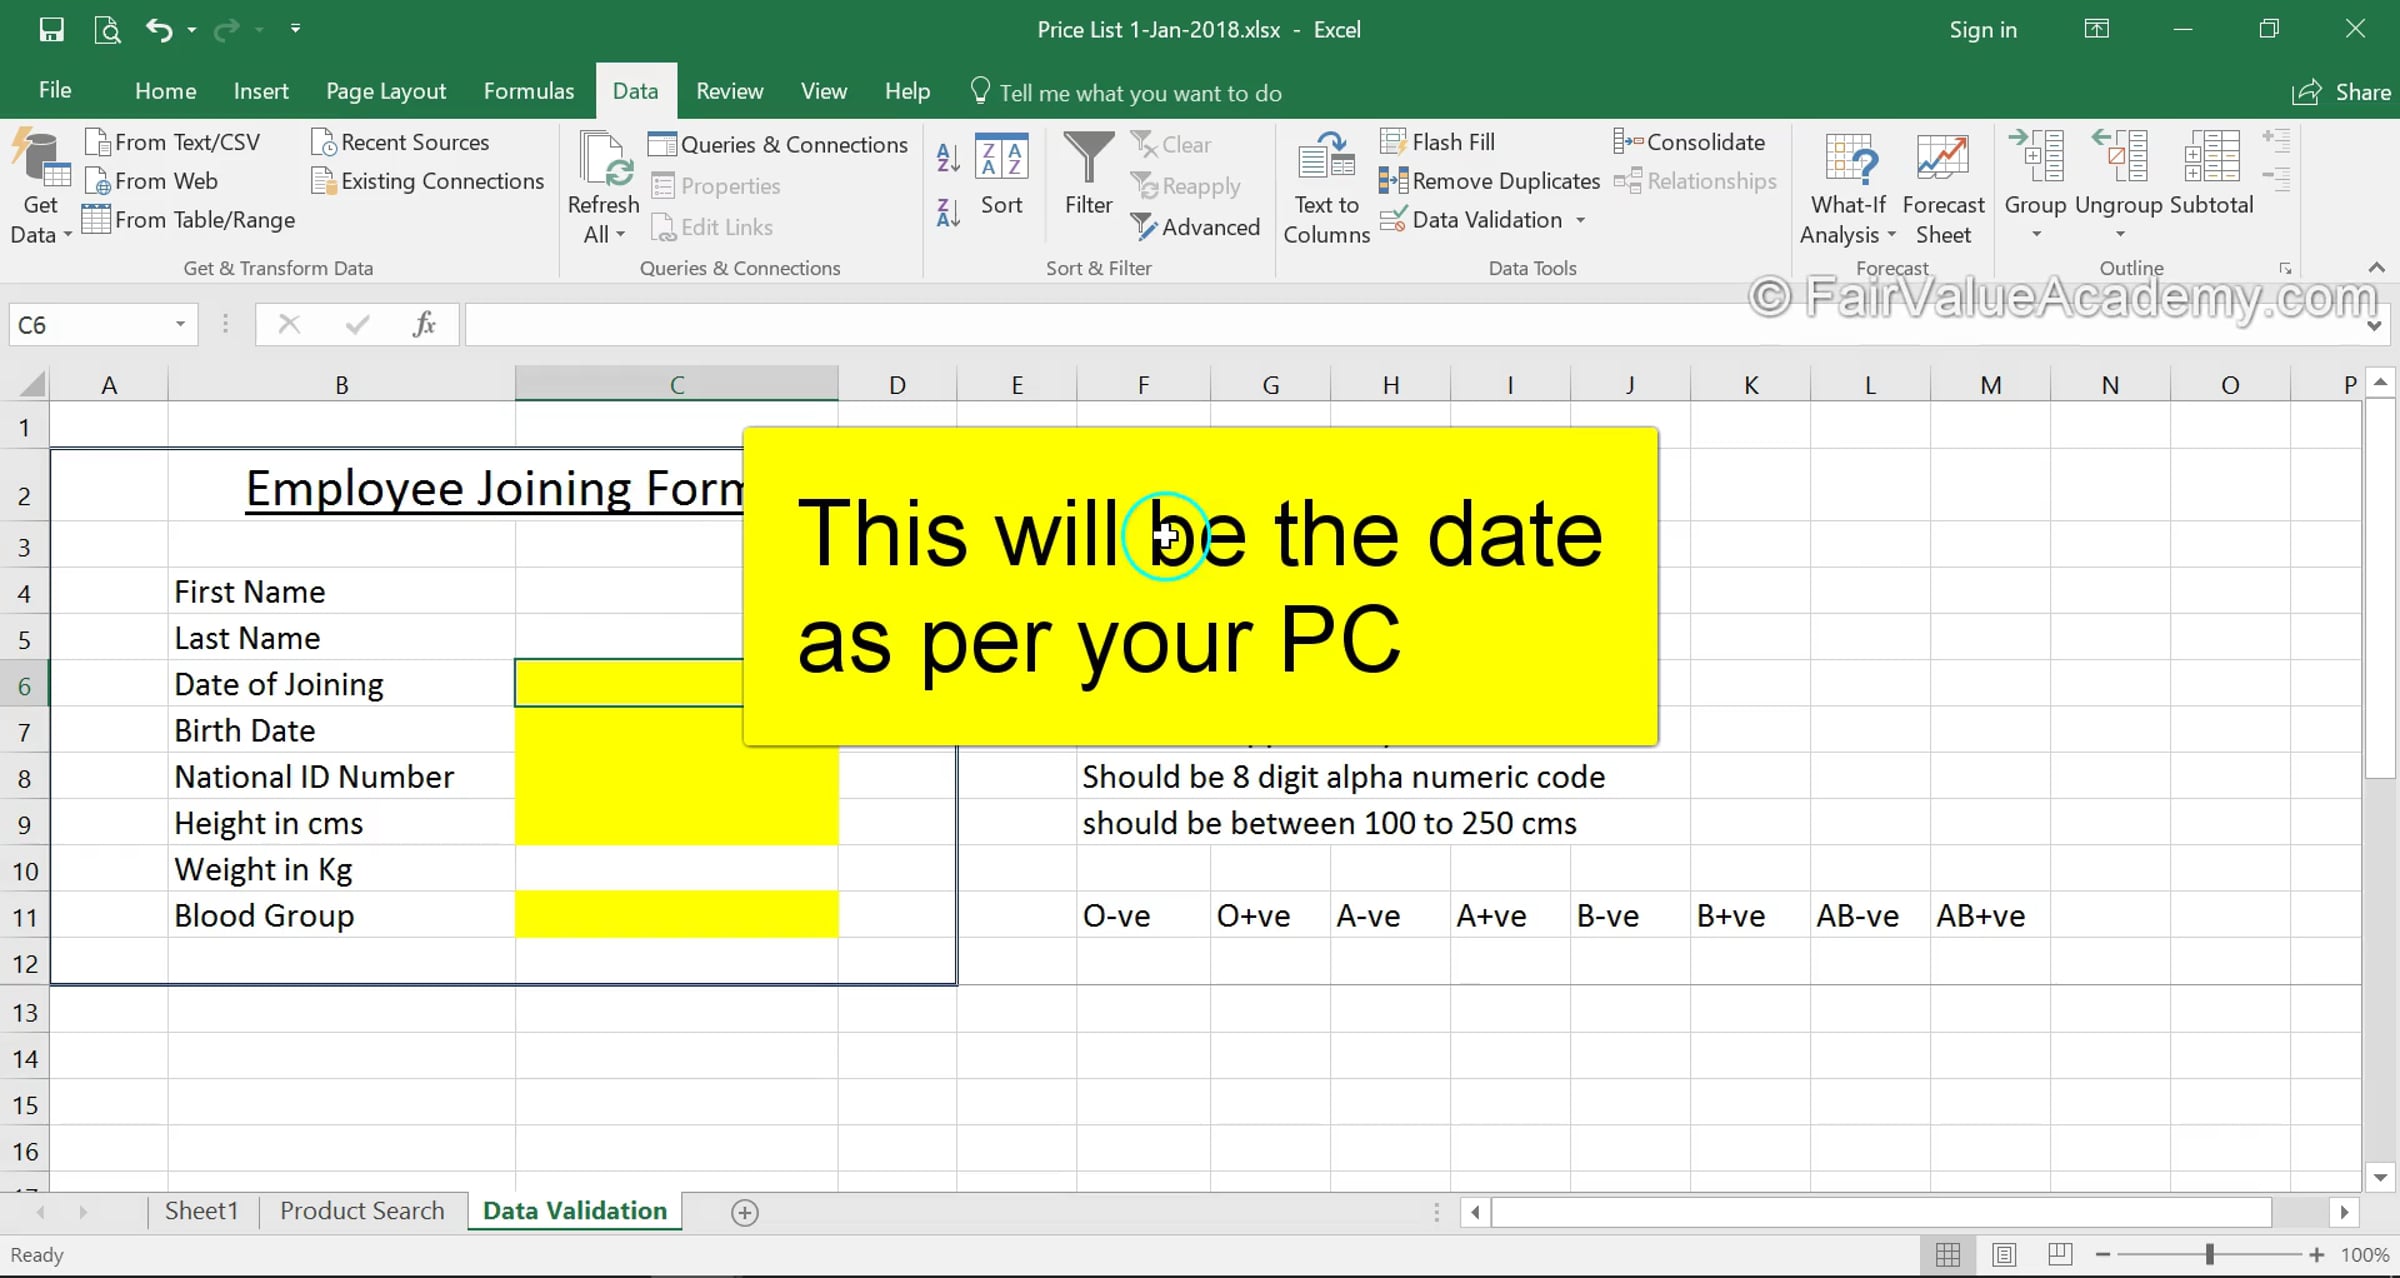Collapse the ribbon with the chevron

[2377, 268]
